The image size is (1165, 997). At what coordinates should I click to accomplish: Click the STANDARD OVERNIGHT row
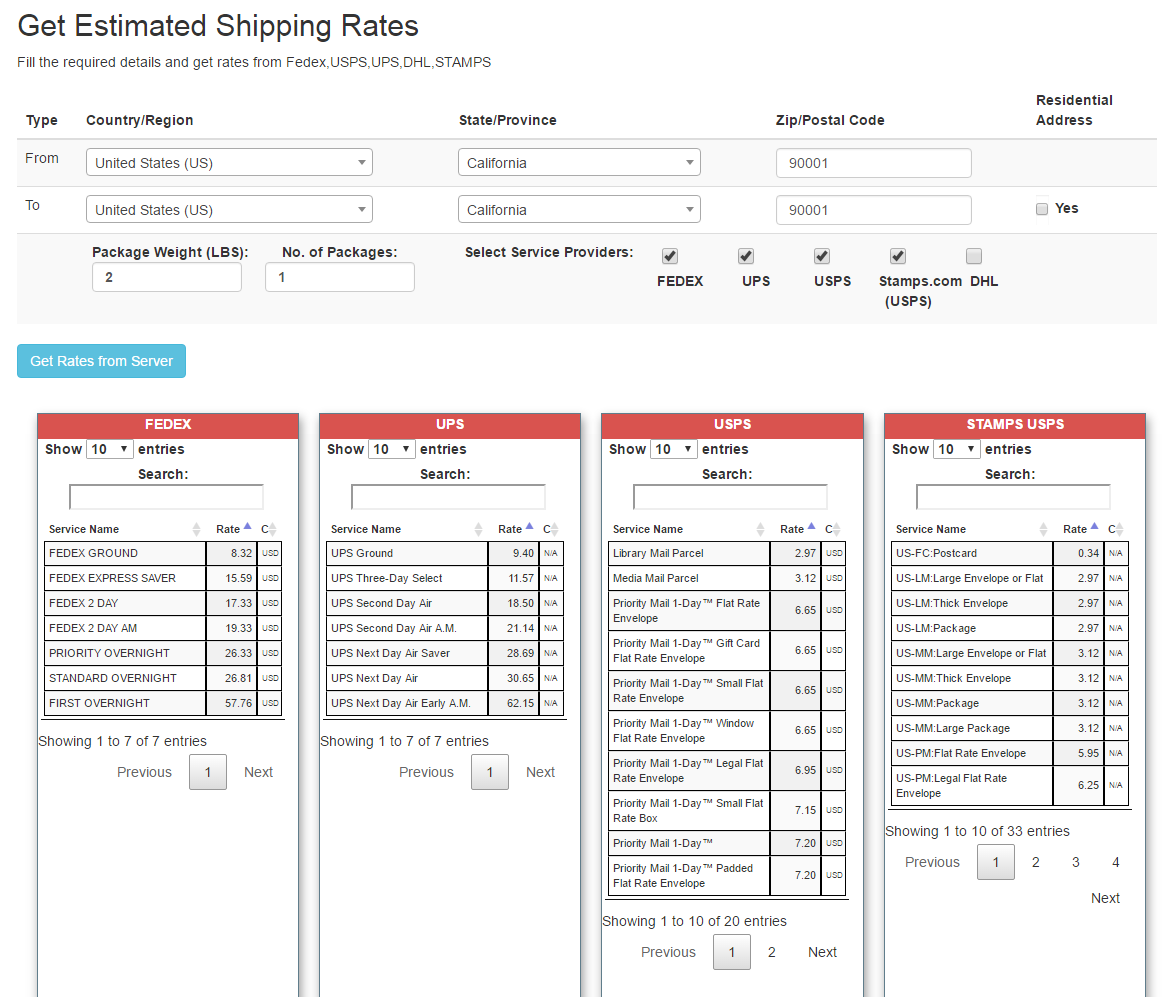(163, 678)
